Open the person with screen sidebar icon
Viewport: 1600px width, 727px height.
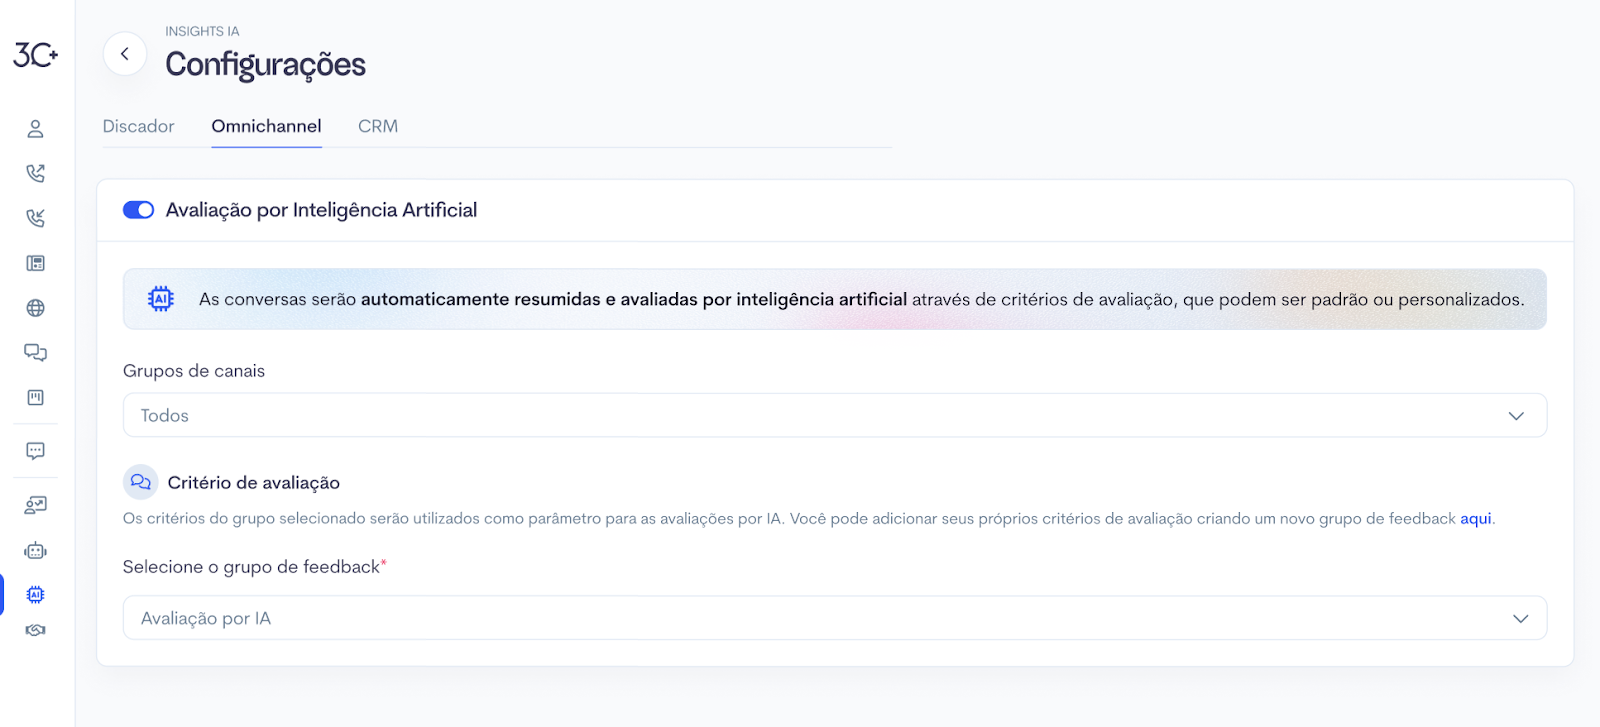[35, 505]
